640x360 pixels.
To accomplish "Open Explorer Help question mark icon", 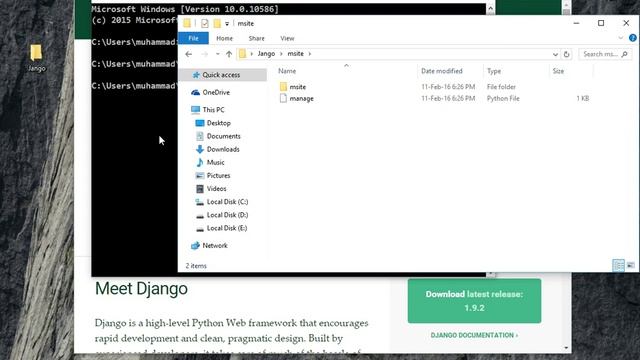I will tap(632, 38).
